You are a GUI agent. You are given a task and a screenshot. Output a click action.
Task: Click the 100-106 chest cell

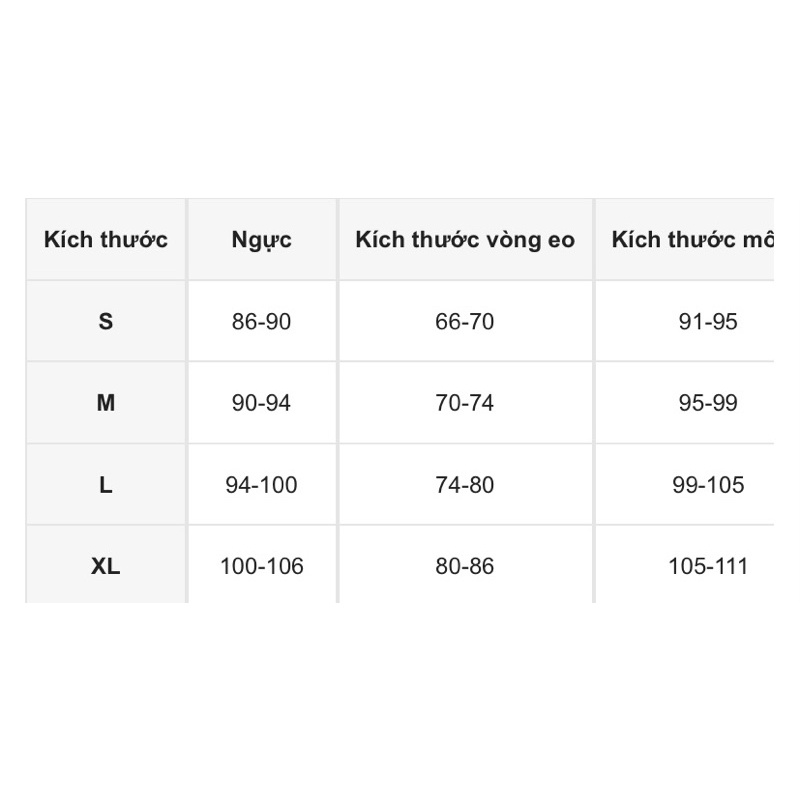point(262,566)
